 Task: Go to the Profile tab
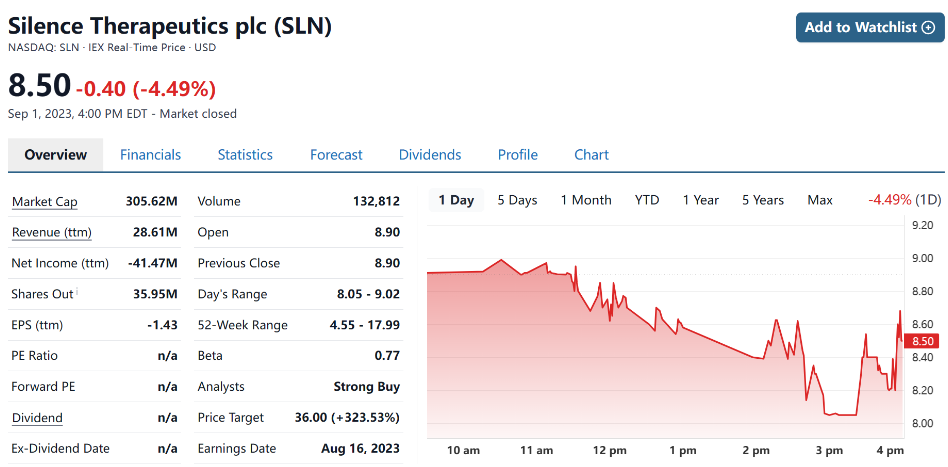(x=518, y=155)
